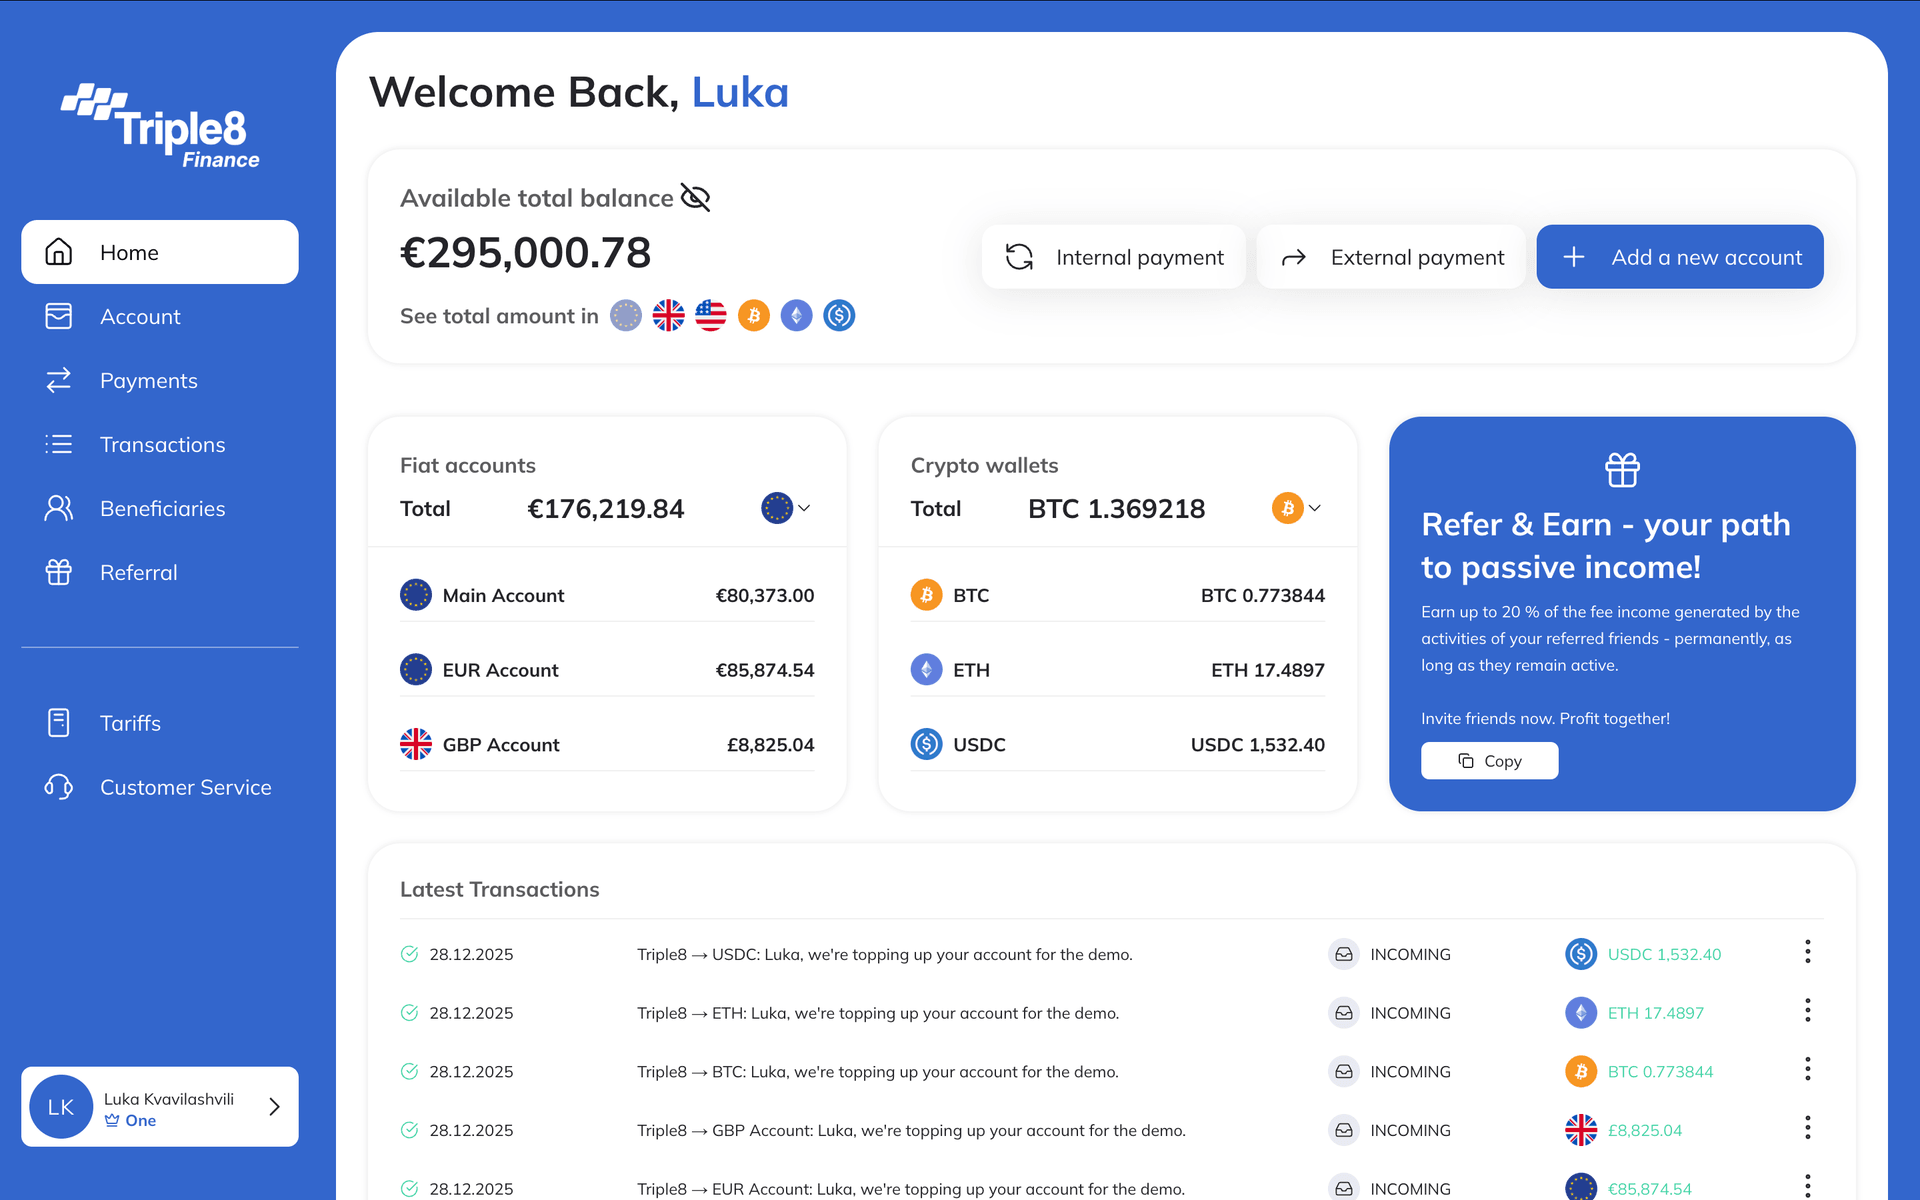Click the UK flag beside £8,825.04 amount

(x=1581, y=1130)
